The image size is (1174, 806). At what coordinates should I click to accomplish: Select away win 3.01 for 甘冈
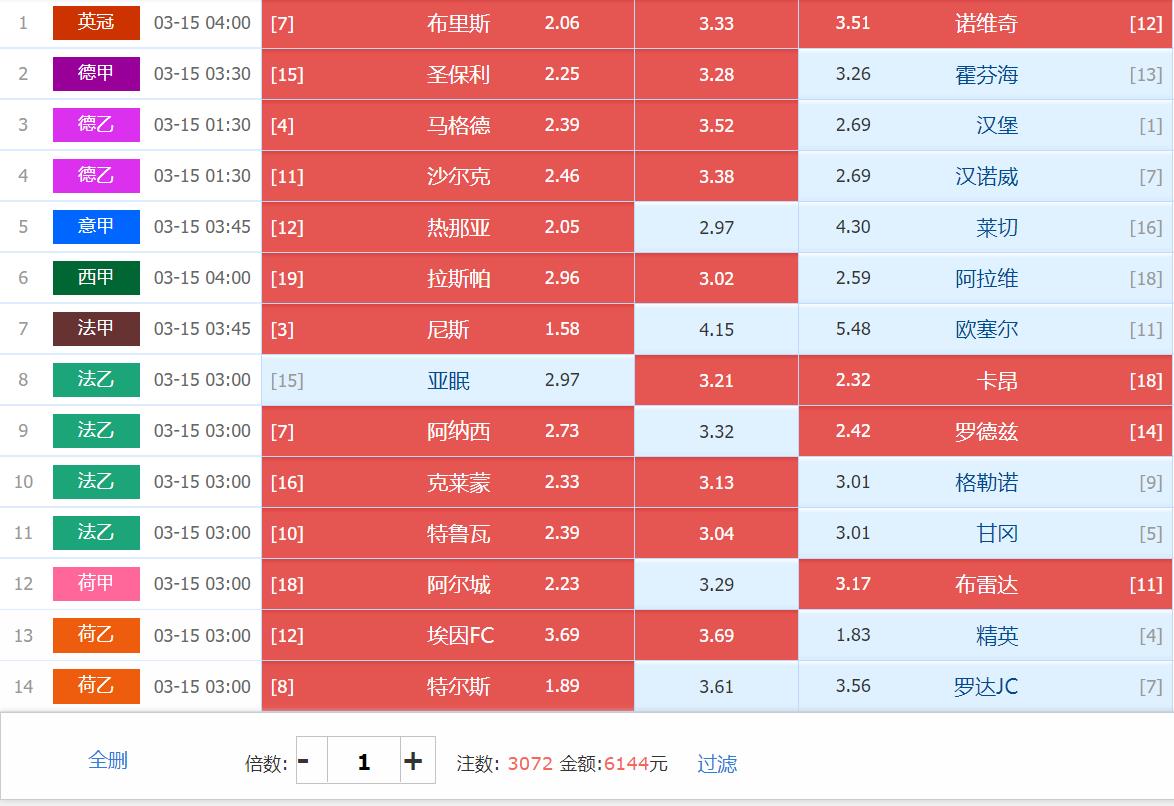(x=986, y=533)
